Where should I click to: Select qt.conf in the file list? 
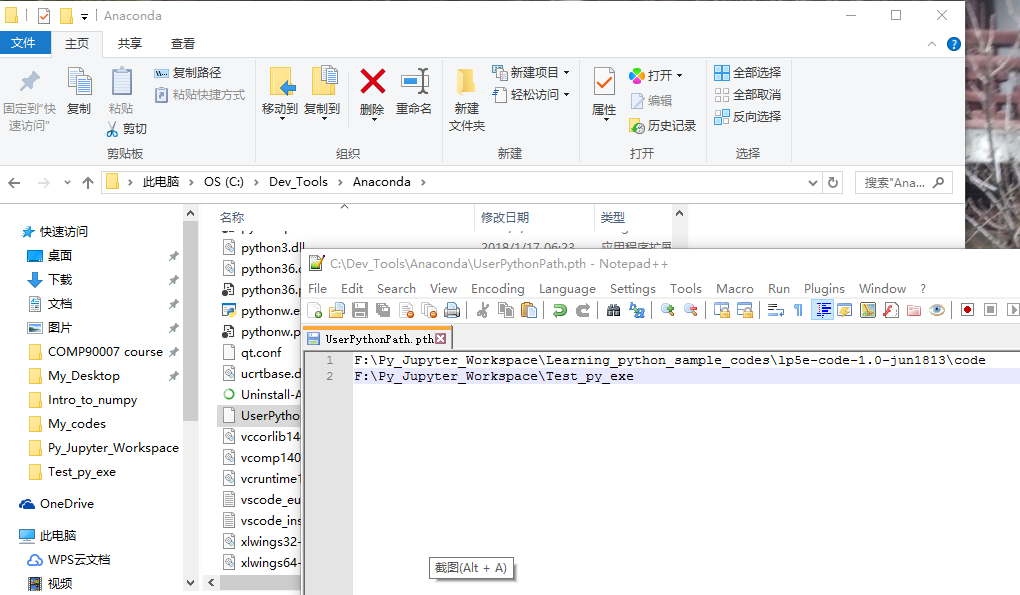pos(260,352)
